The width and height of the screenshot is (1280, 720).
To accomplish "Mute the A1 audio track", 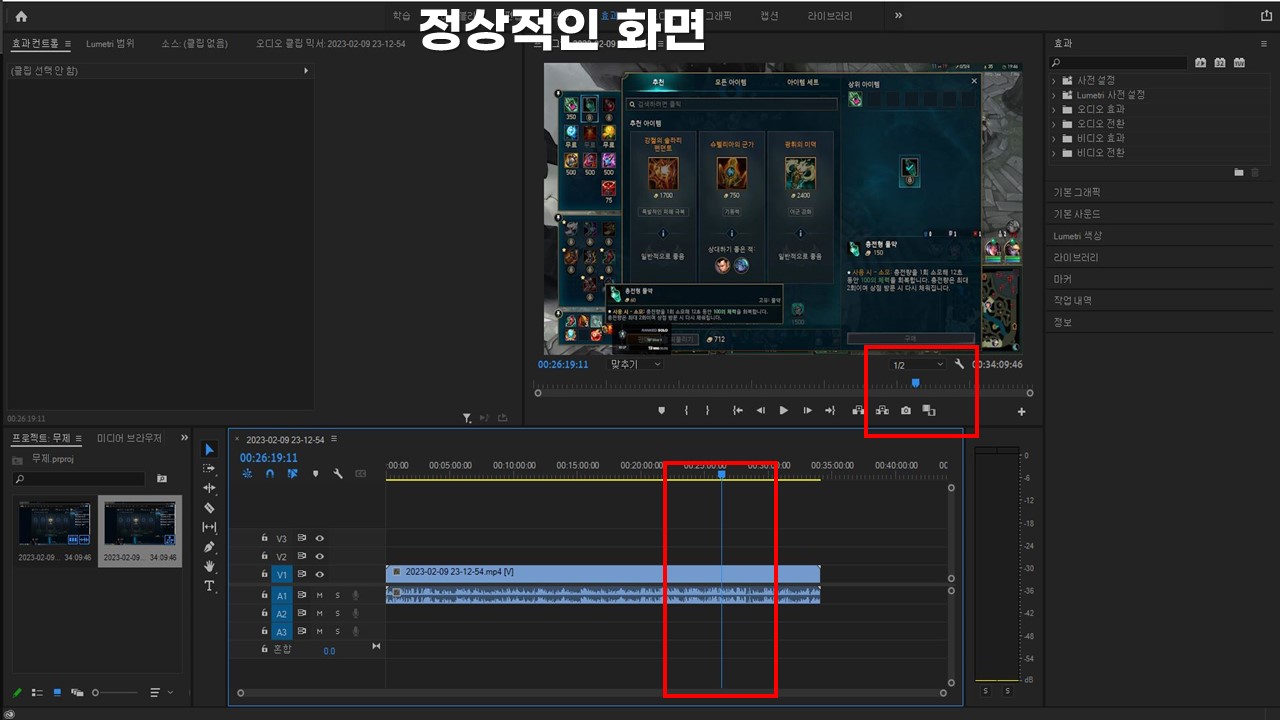I will pyautogui.click(x=320, y=595).
